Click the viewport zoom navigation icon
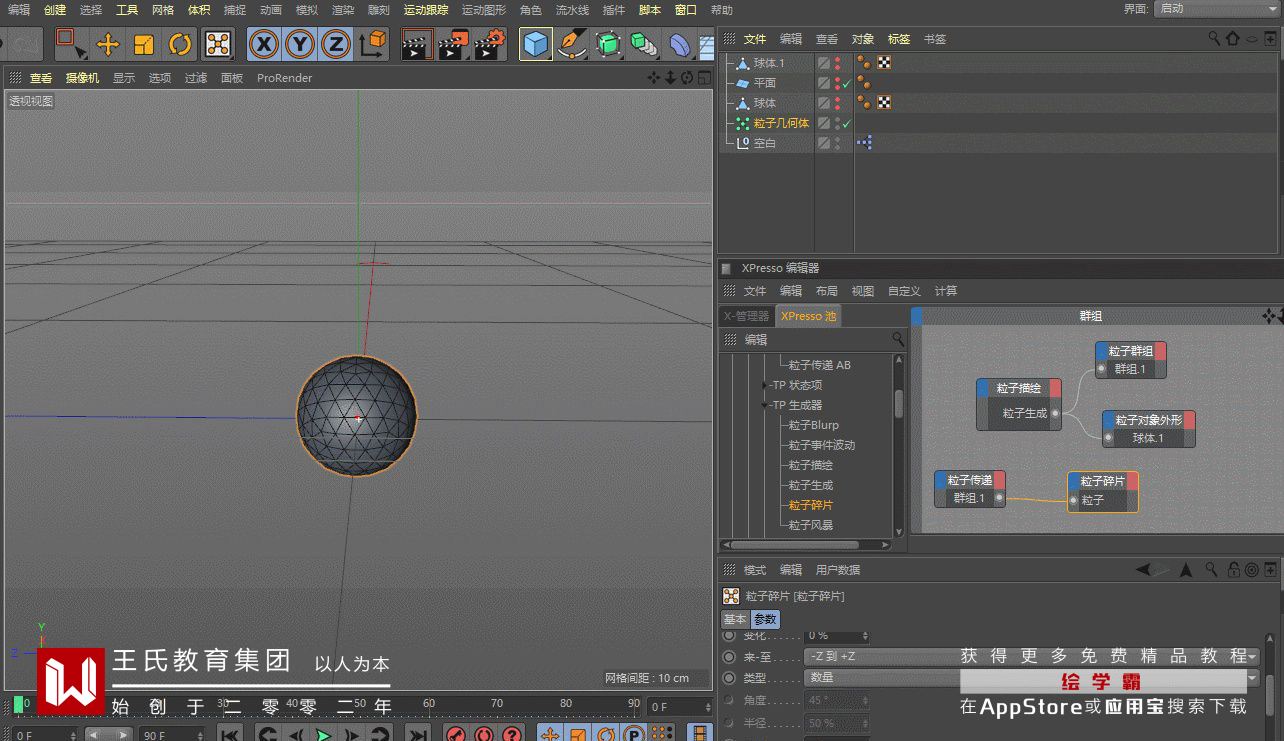Screen dimensions: 1284x741 tap(670, 78)
